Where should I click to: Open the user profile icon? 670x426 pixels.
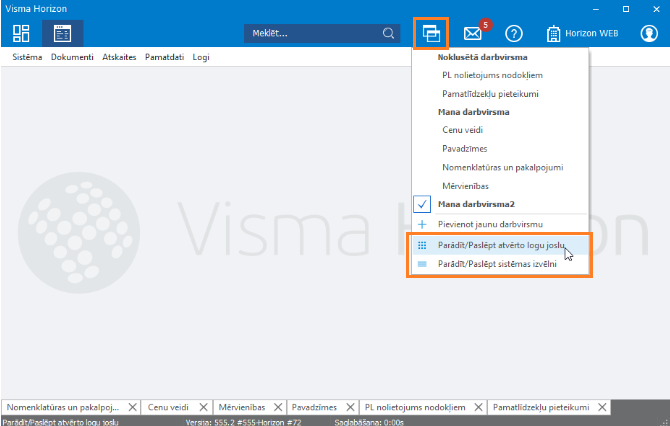[x=649, y=33]
